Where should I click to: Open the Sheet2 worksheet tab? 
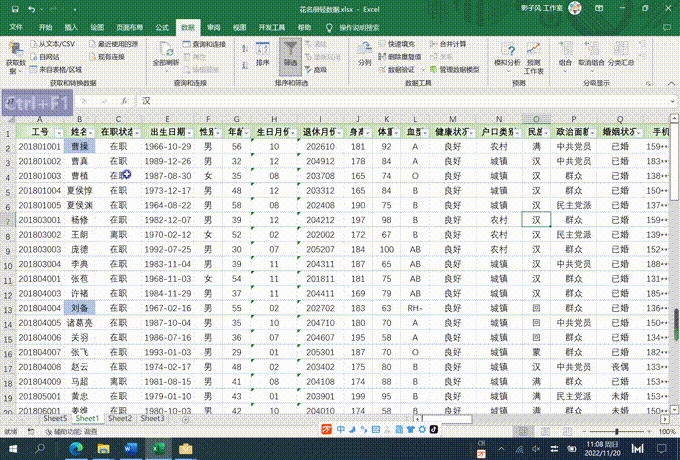(120, 418)
